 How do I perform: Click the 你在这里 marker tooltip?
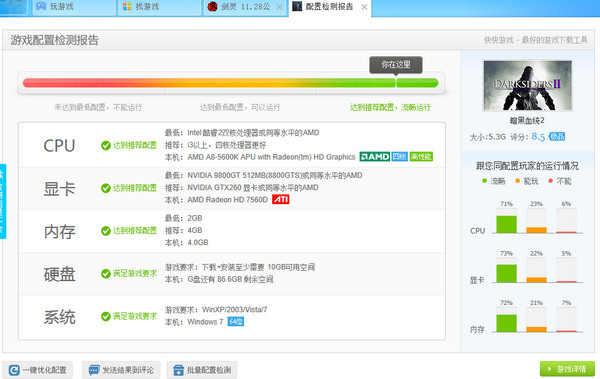tap(396, 65)
